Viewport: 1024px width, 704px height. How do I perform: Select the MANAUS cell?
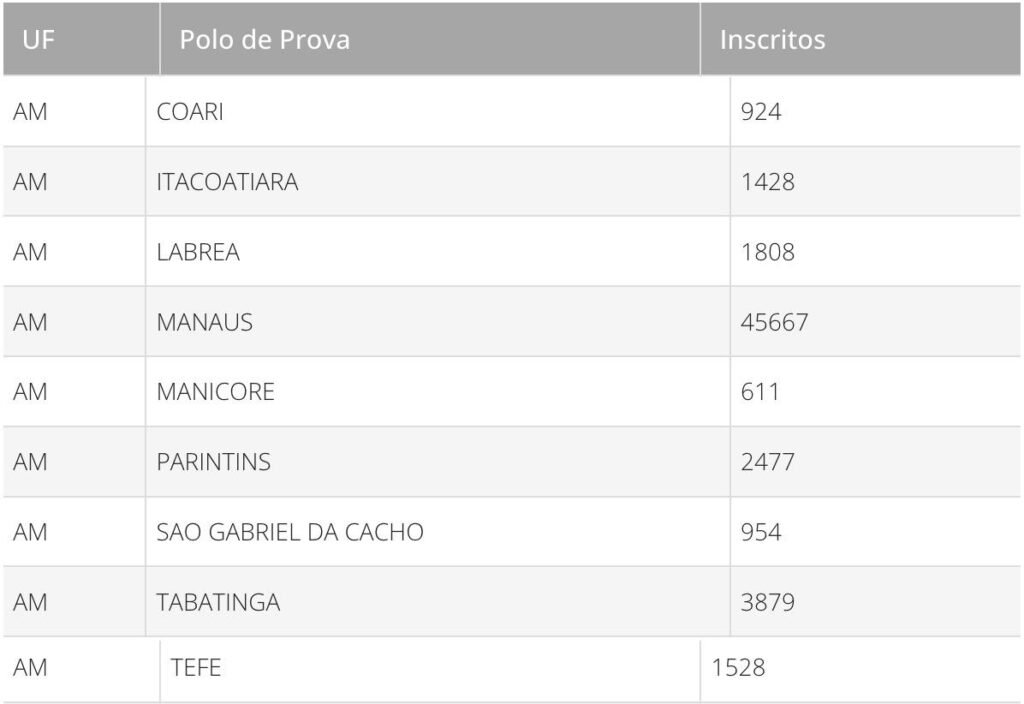205,322
